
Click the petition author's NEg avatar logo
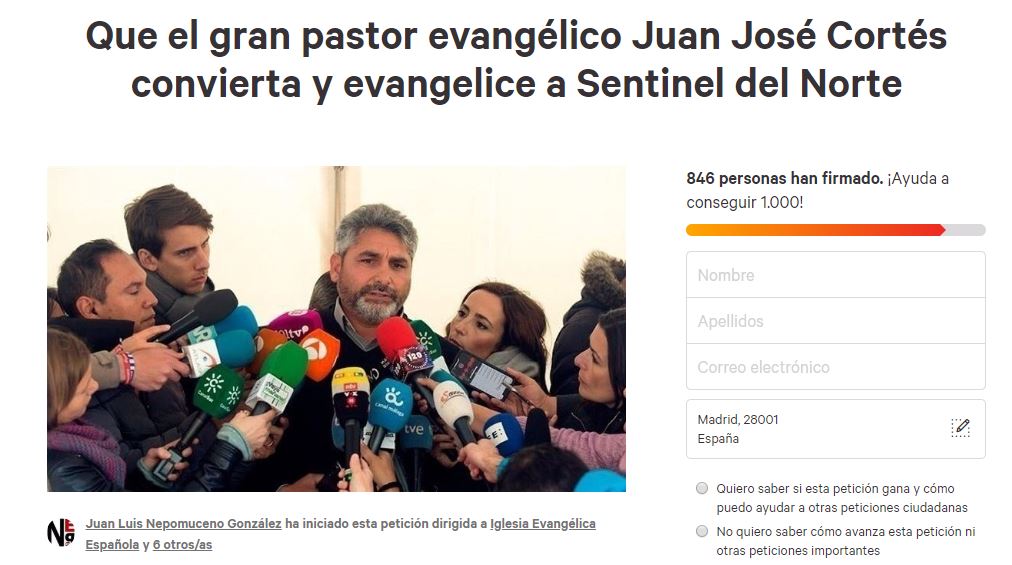click(61, 533)
